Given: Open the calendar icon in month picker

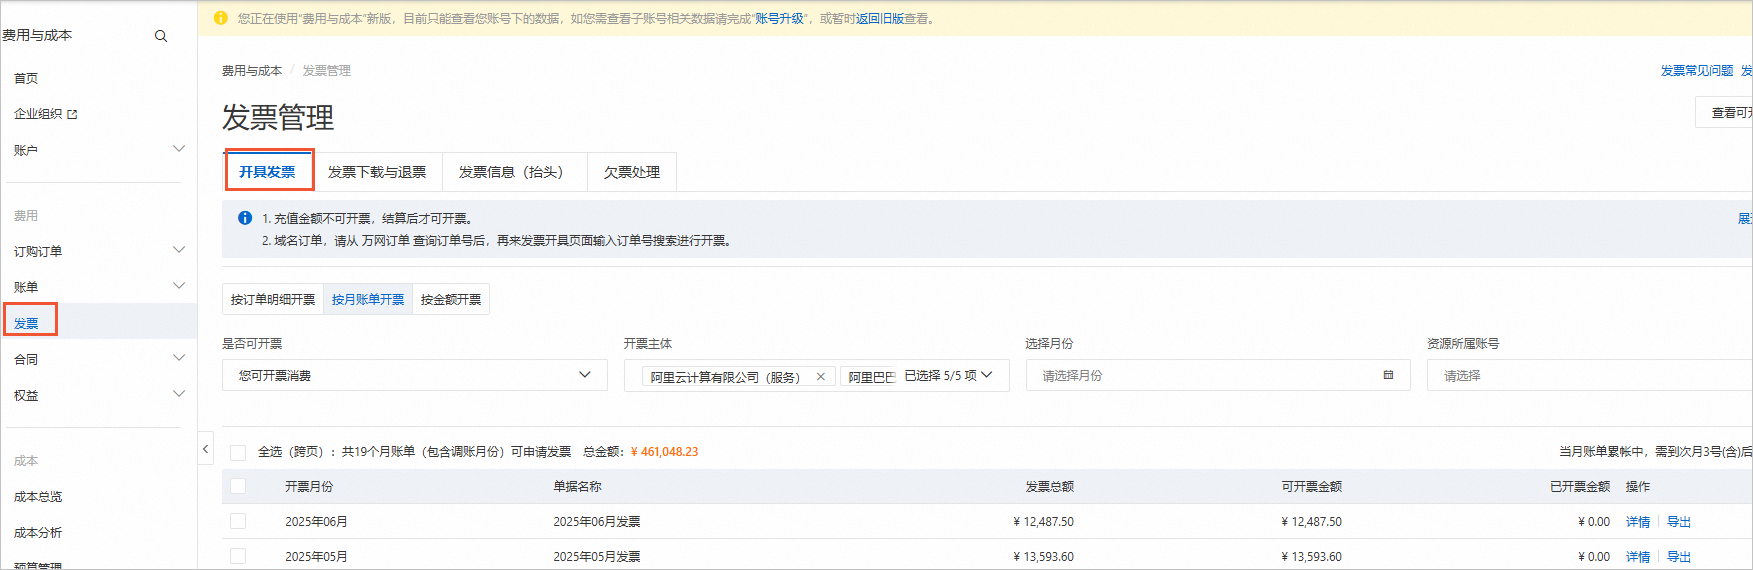Looking at the screenshot, I should (x=1388, y=375).
